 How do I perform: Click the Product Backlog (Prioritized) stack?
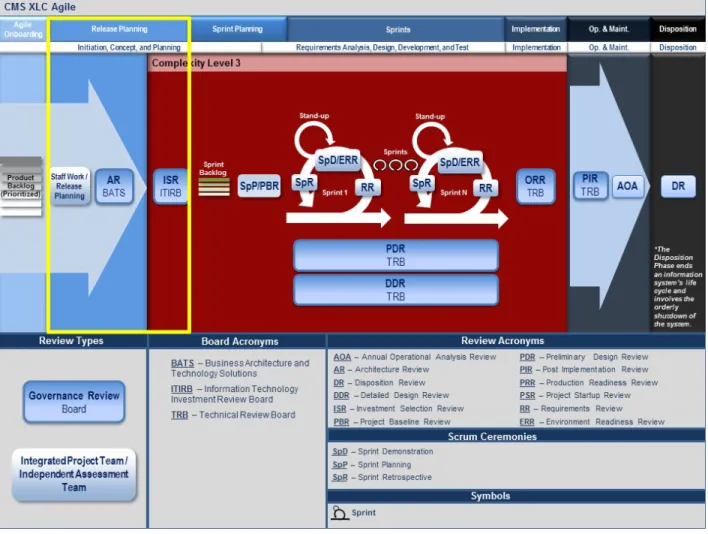21,186
